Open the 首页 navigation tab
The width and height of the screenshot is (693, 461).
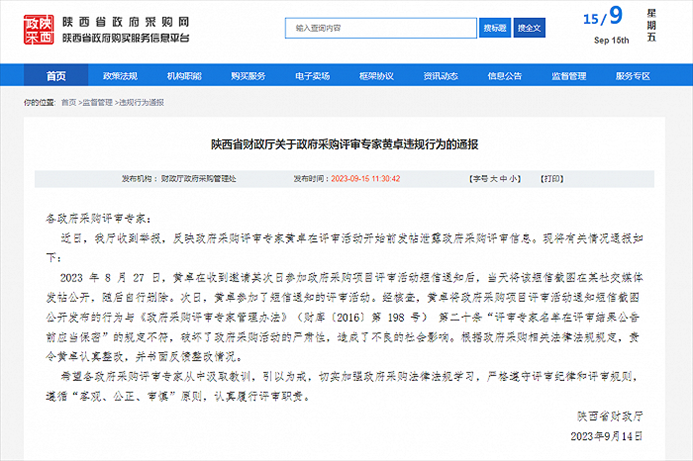pyautogui.click(x=57, y=76)
